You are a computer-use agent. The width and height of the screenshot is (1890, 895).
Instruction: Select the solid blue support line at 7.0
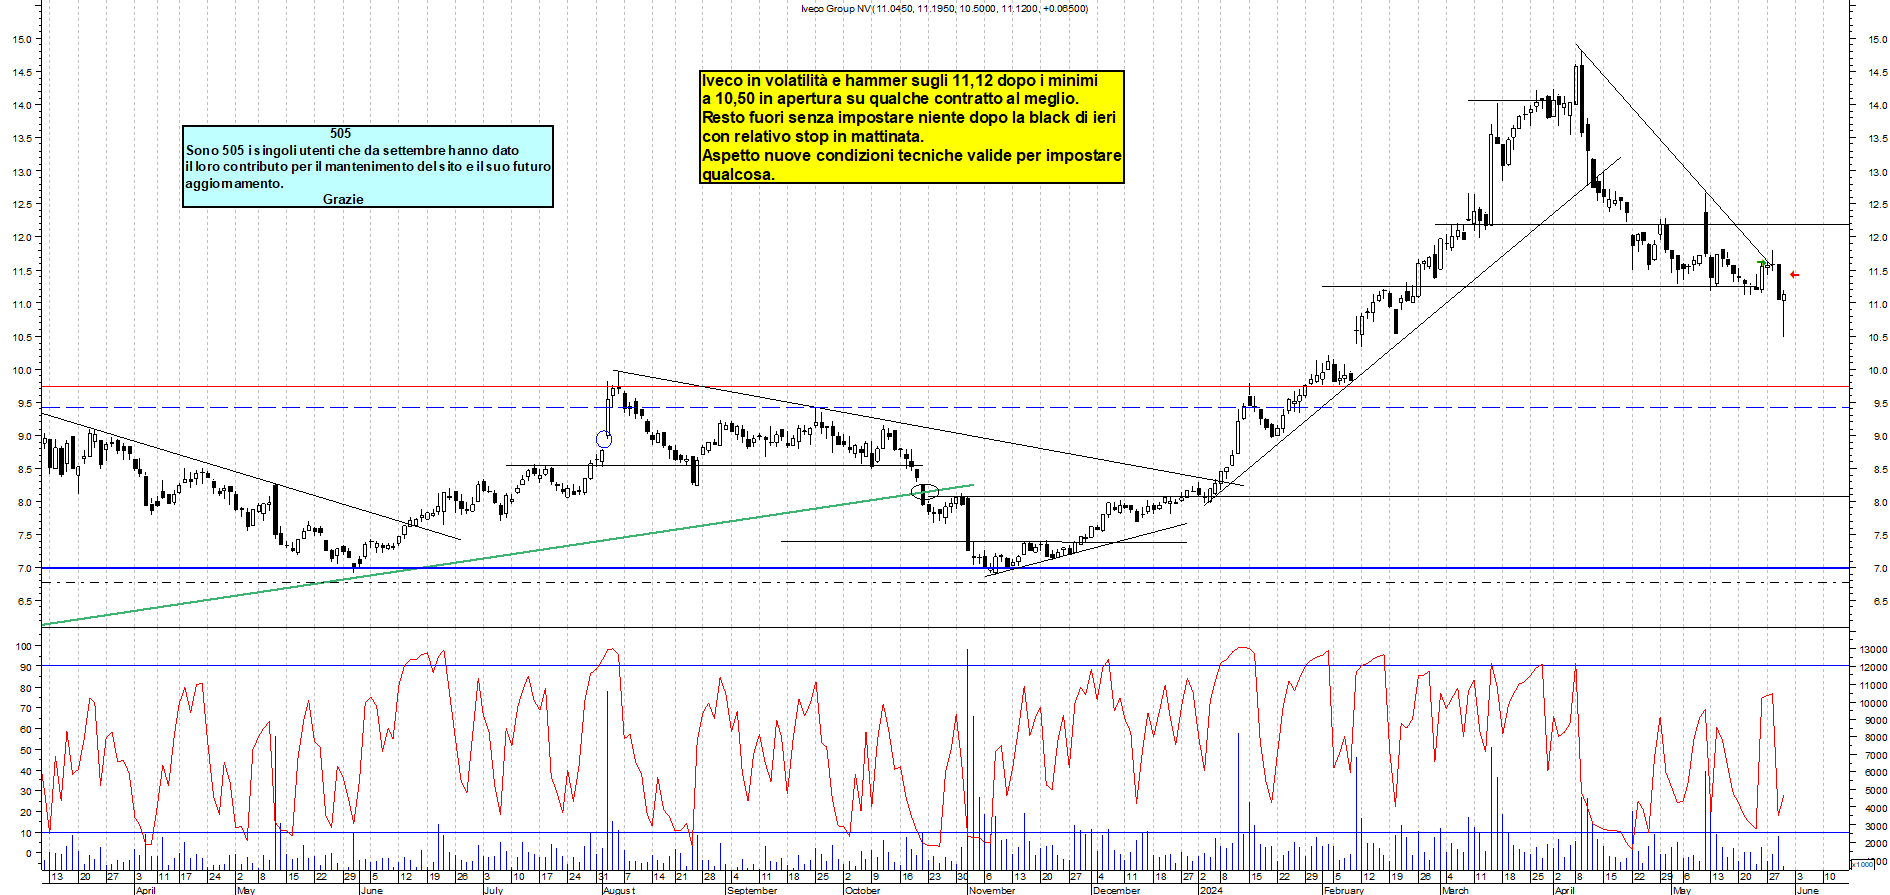pyautogui.click(x=945, y=568)
